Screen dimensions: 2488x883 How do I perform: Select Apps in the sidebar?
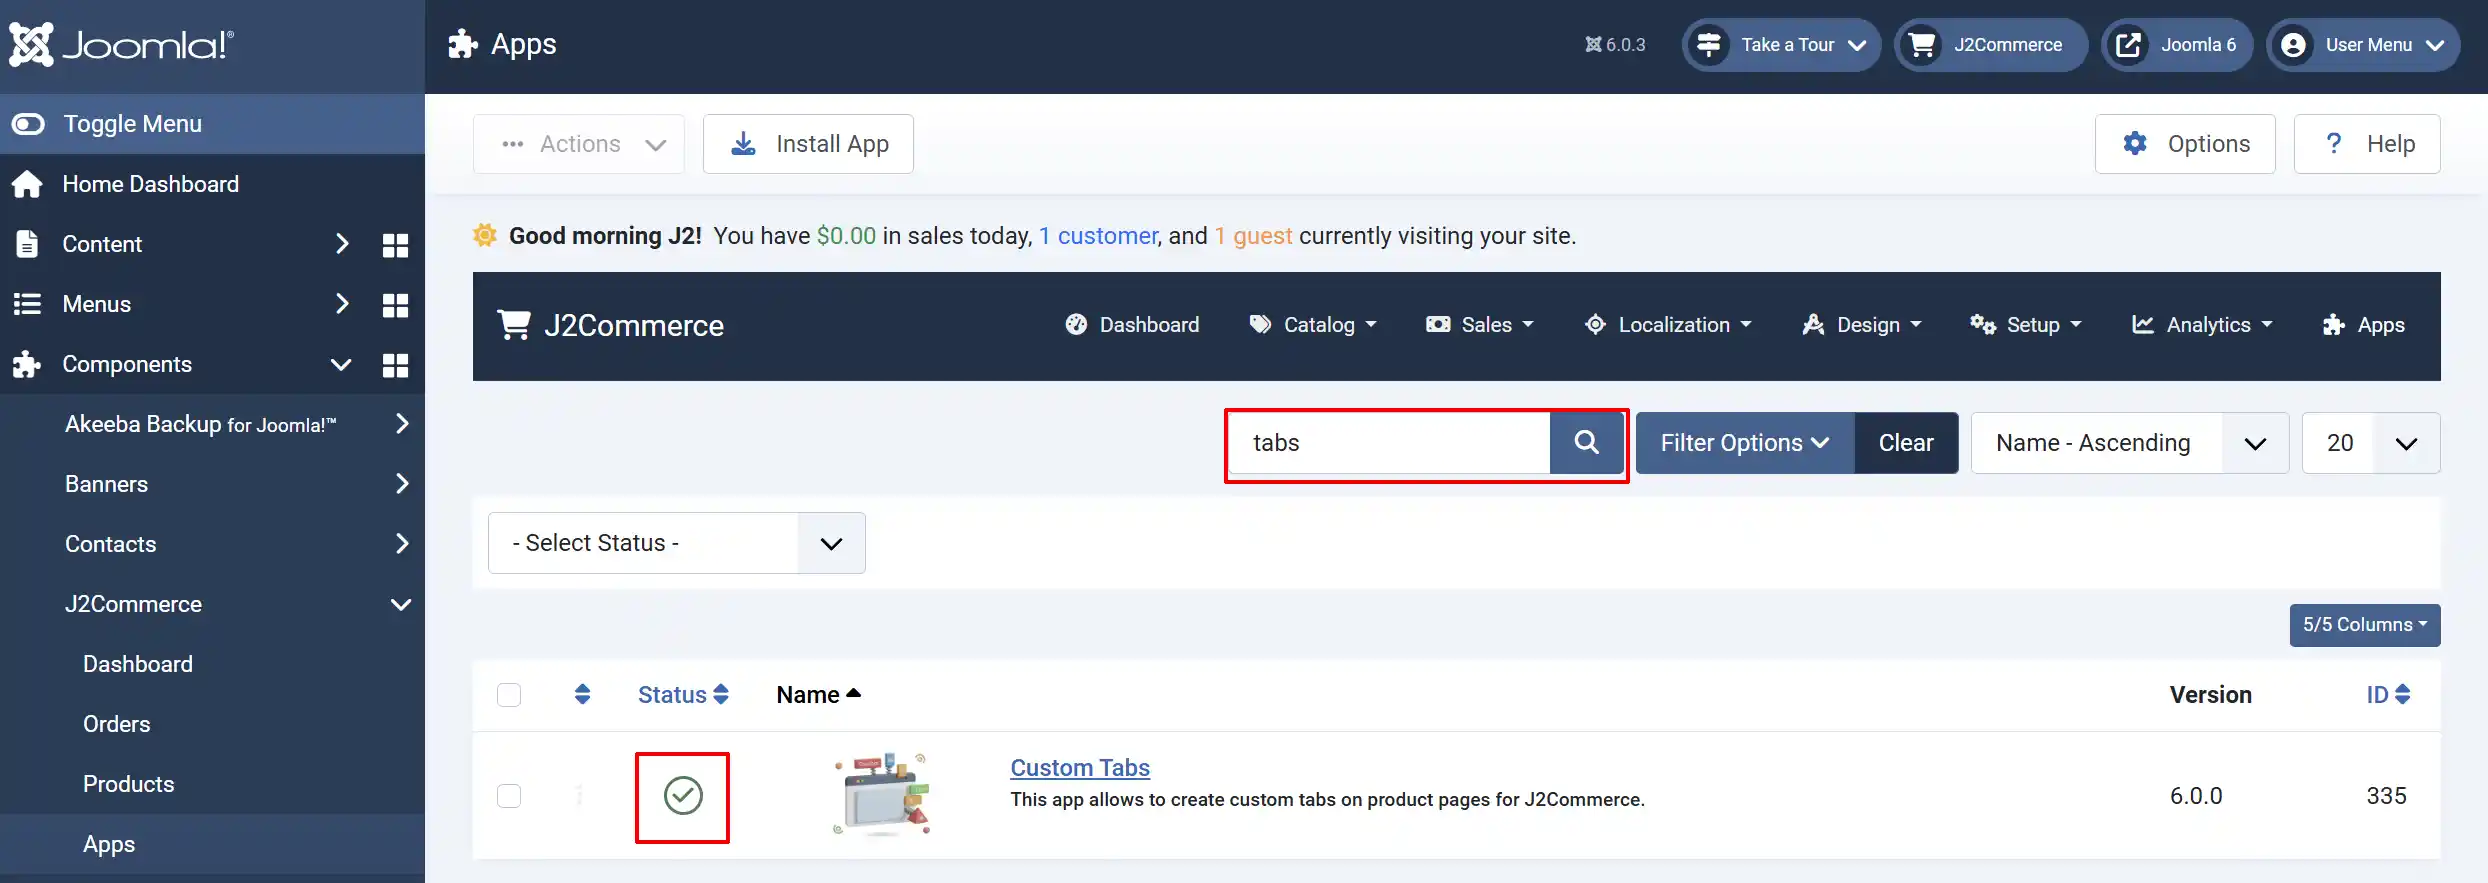[x=109, y=844]
